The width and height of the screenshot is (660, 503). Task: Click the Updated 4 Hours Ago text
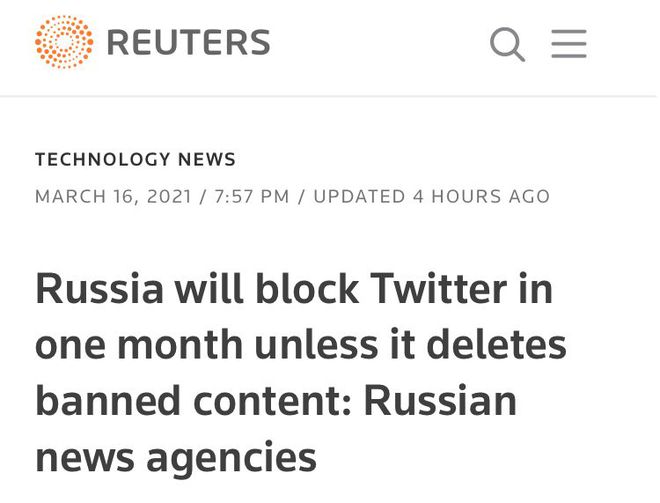tap(431, 196)
